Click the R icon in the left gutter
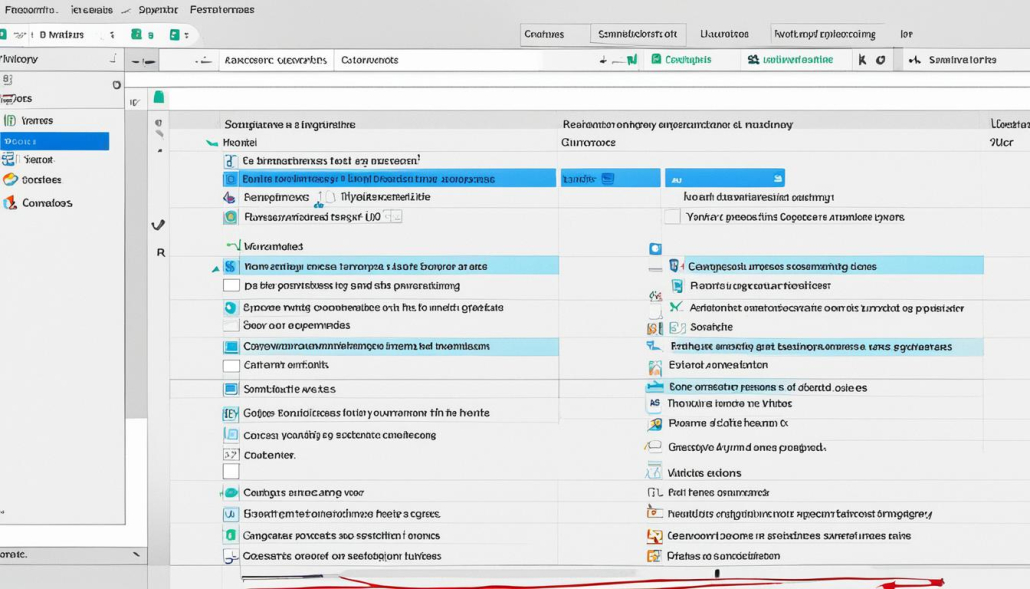This screenshot has width=1030, height=589. point(161,252)
